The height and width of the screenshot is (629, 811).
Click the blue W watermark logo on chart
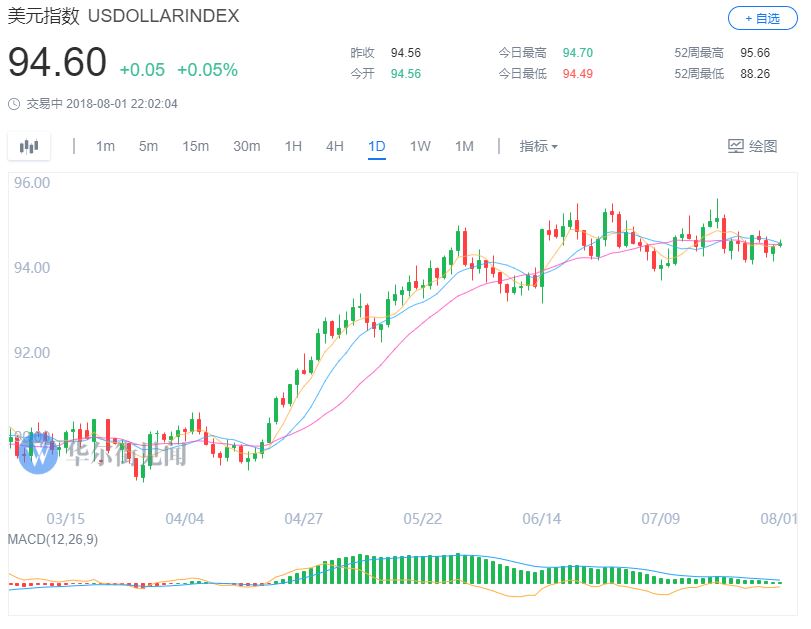coord(38,453)
